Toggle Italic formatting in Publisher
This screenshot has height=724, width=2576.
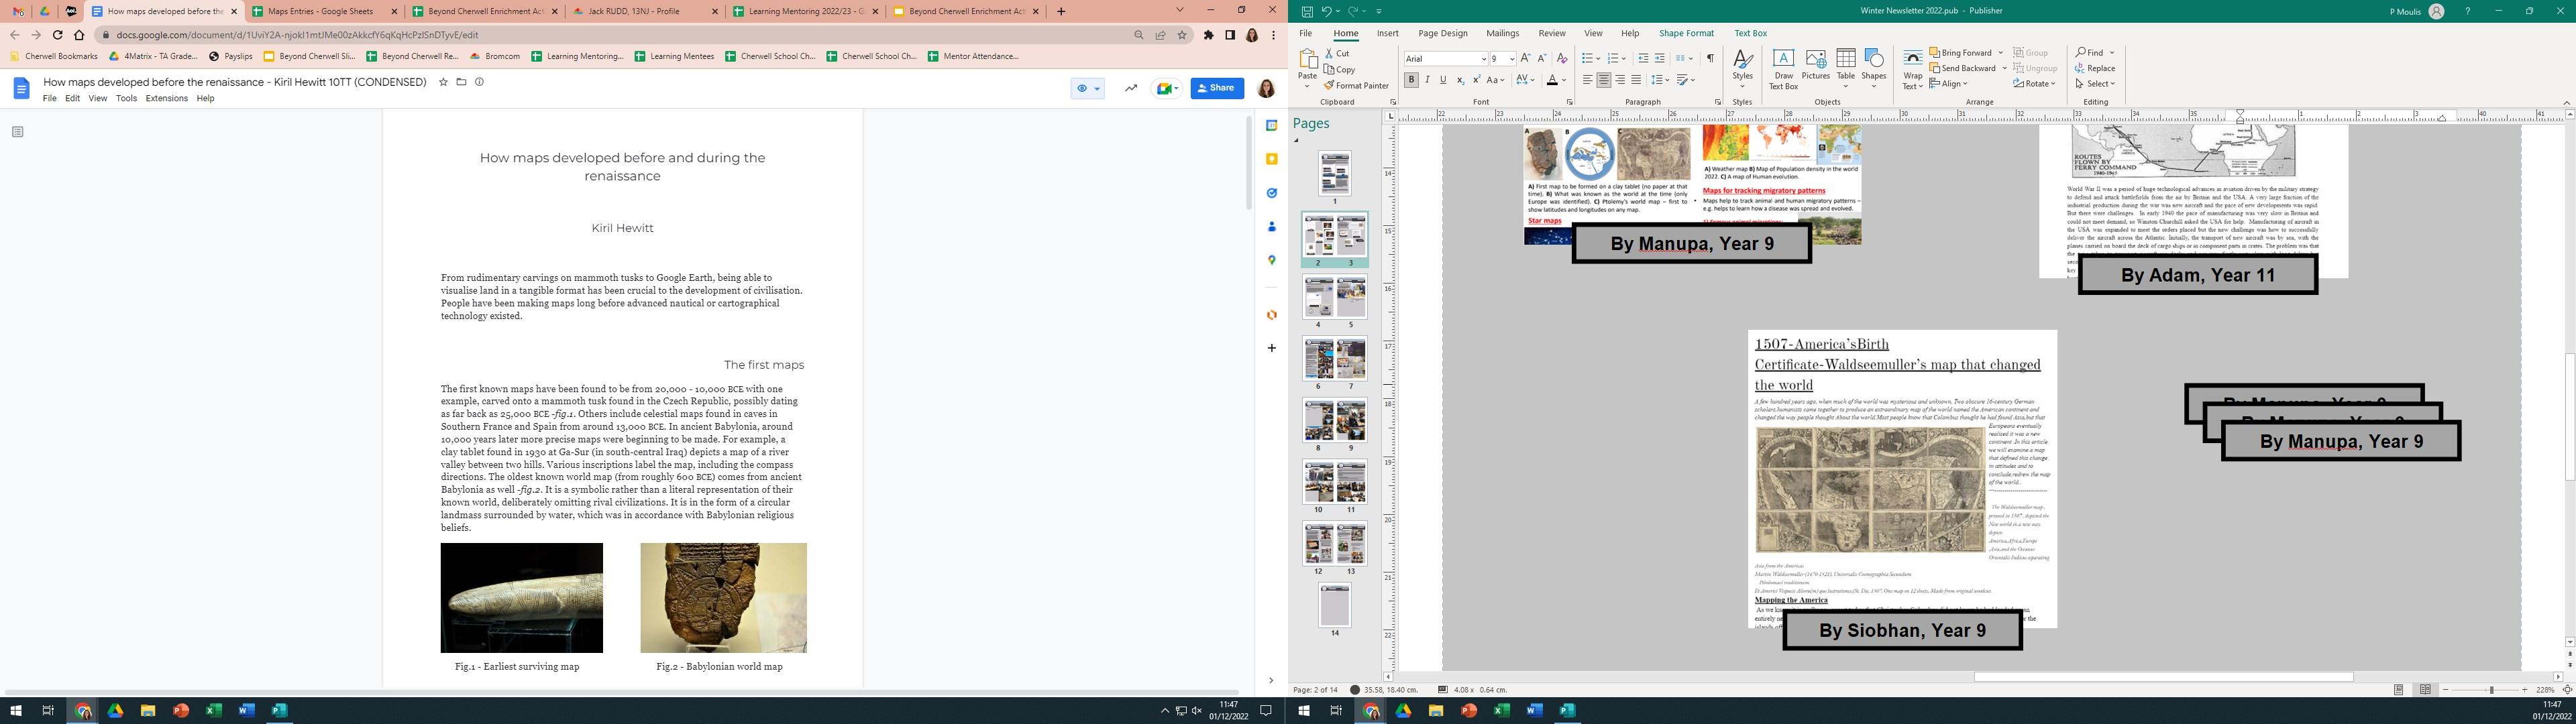click(1427, 80)
